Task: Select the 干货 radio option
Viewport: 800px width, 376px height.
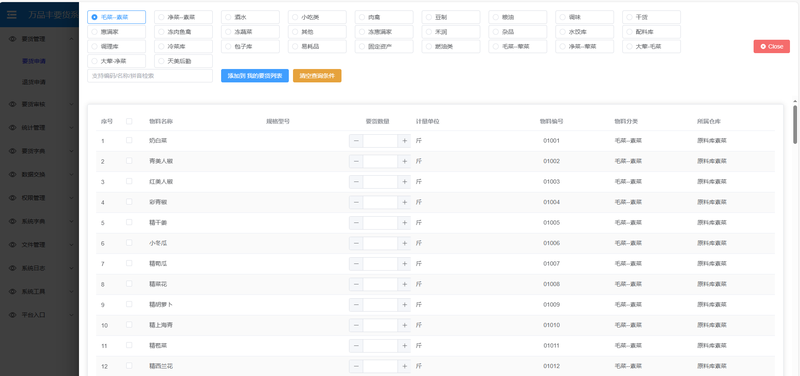Action: tap(651, 17)
